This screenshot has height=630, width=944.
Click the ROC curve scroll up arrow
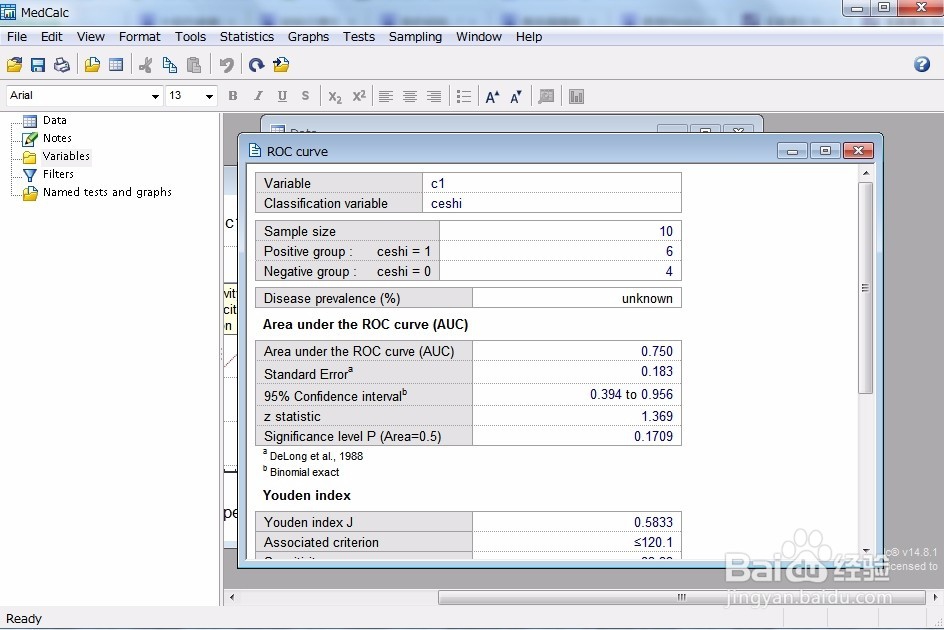[866, 173]
